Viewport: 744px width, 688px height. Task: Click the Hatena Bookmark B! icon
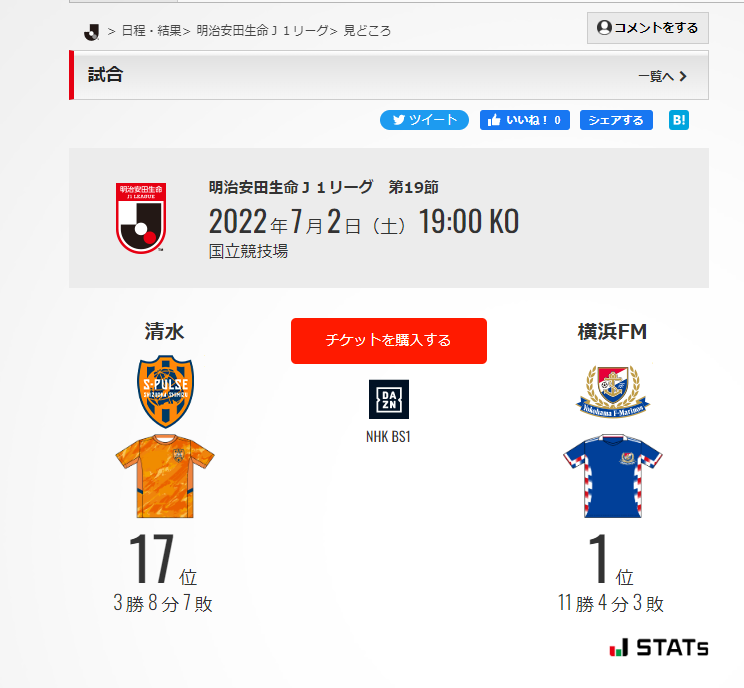click(x=679, y=120)
